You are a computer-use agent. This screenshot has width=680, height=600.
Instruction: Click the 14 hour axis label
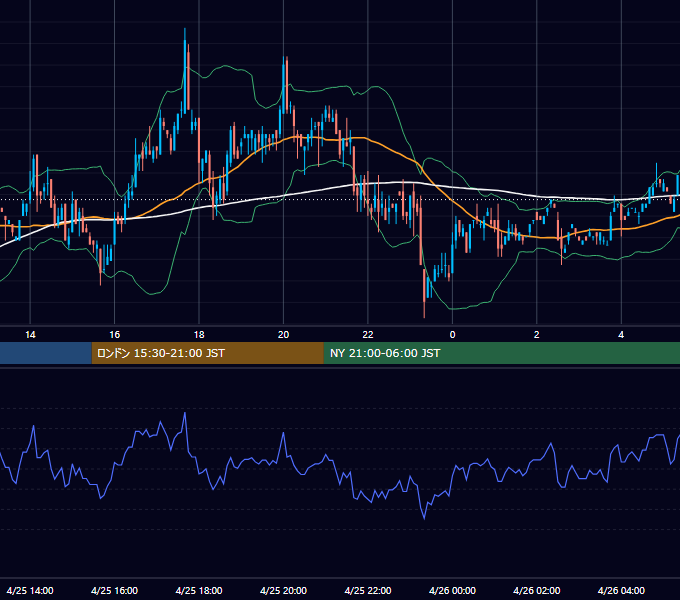[30, 335]
